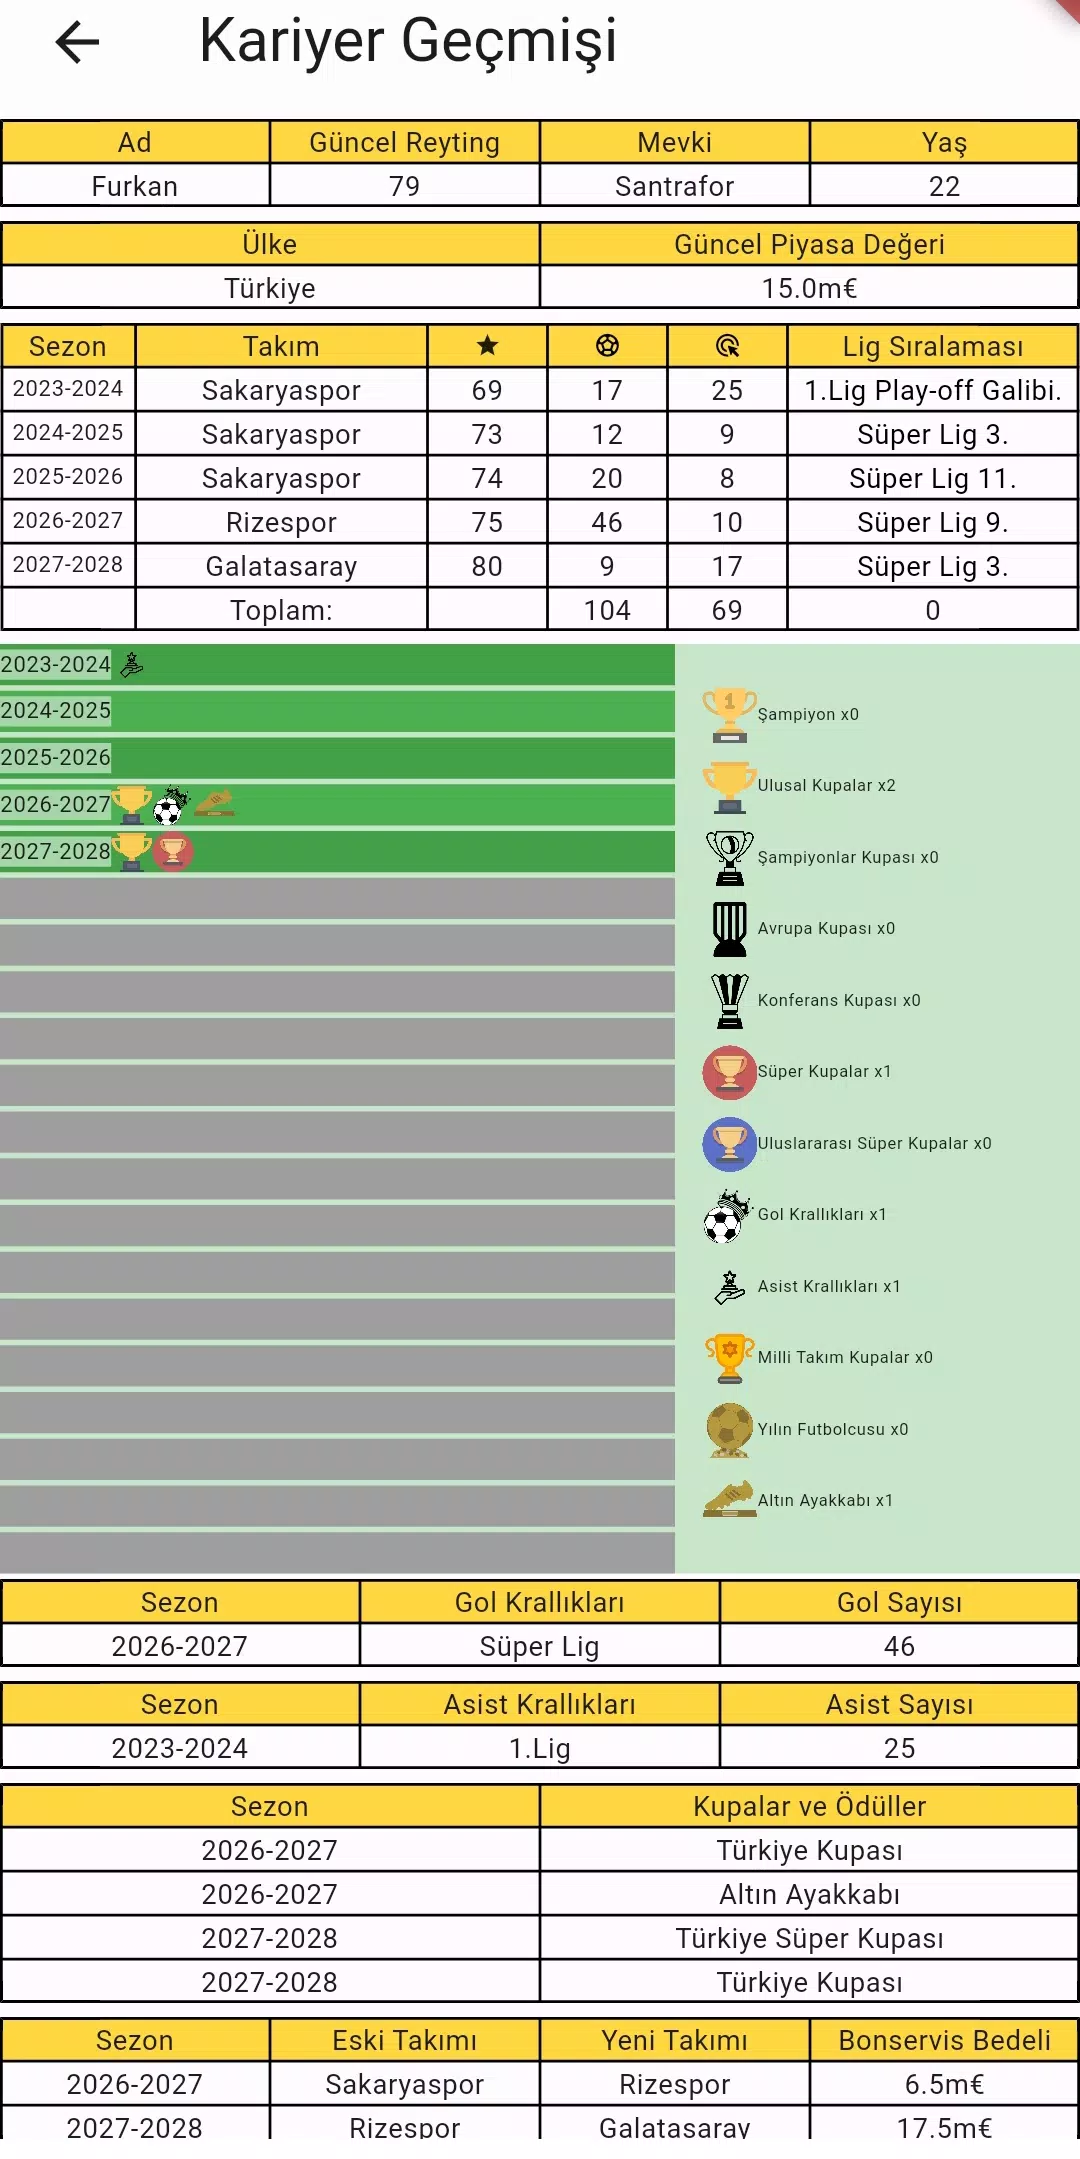Click 1.Lig Play-off Galibi. cell
Image resolution: width=1080 pixels, height=2159 pixels.
pos(933,391)
